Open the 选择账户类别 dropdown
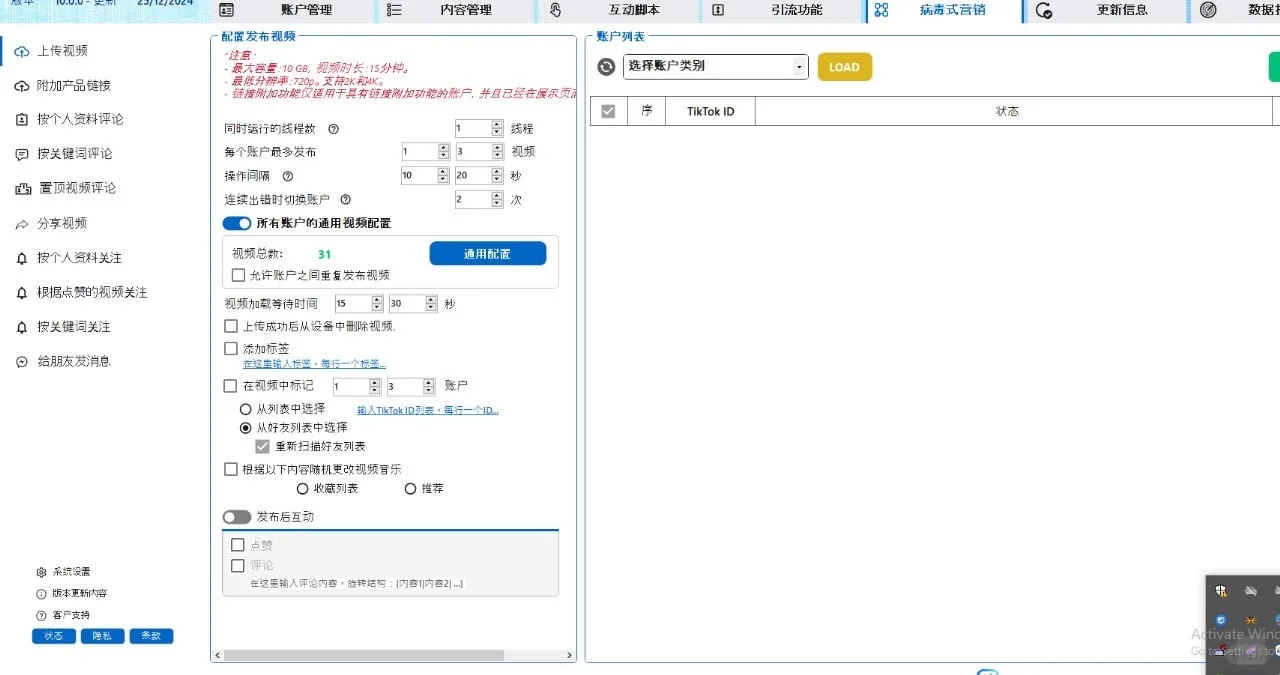 coord(714,66)
